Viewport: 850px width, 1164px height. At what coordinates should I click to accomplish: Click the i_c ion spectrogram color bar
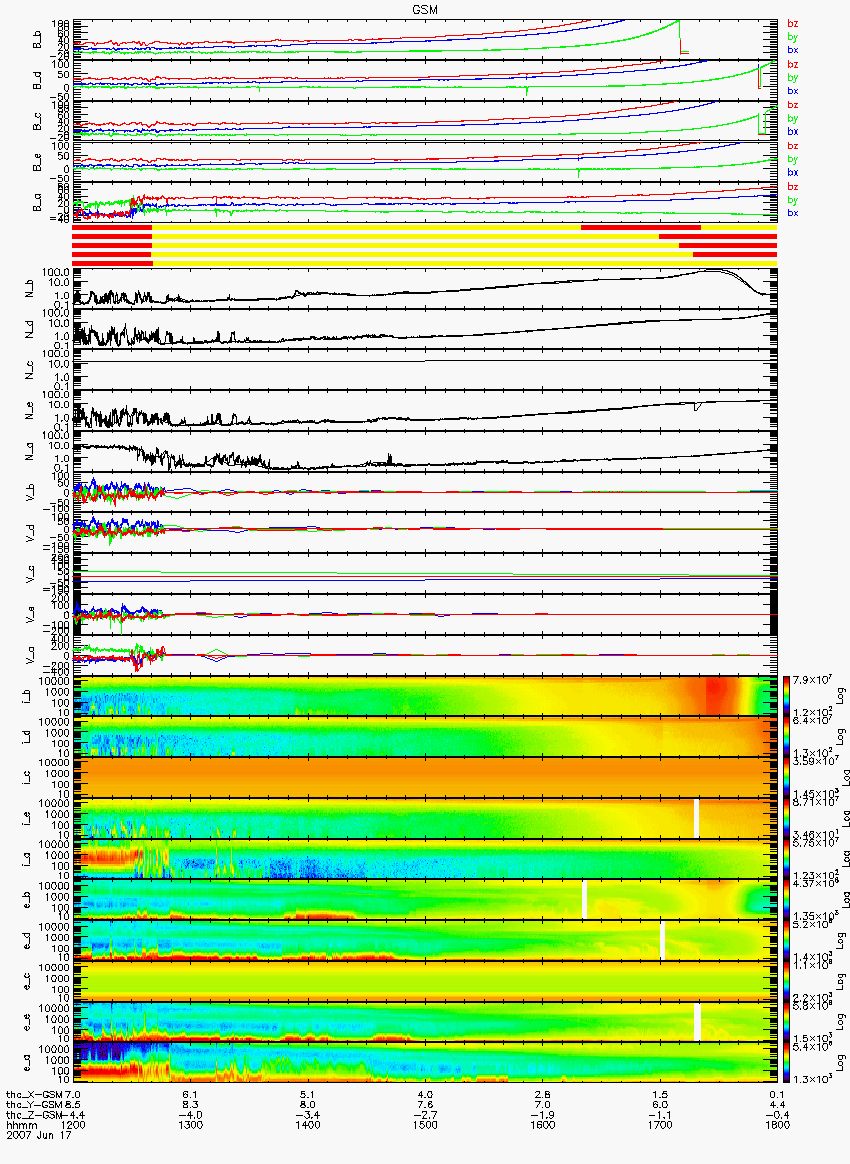tap(786, 778)
